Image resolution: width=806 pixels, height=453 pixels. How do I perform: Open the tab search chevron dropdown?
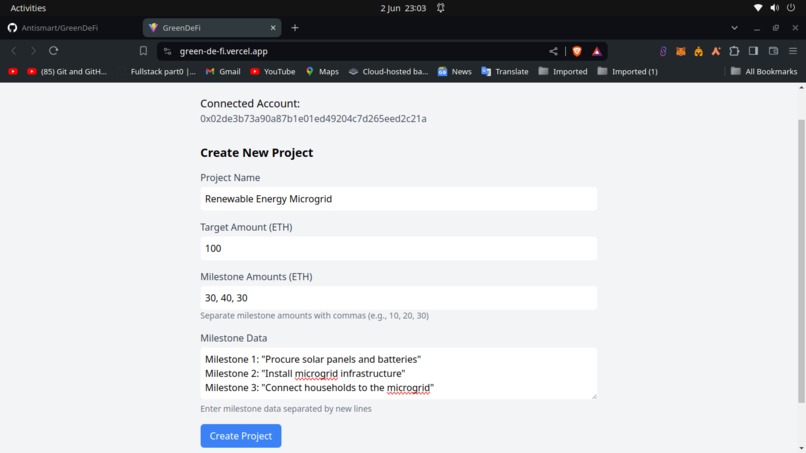click(x=735, y=28)
